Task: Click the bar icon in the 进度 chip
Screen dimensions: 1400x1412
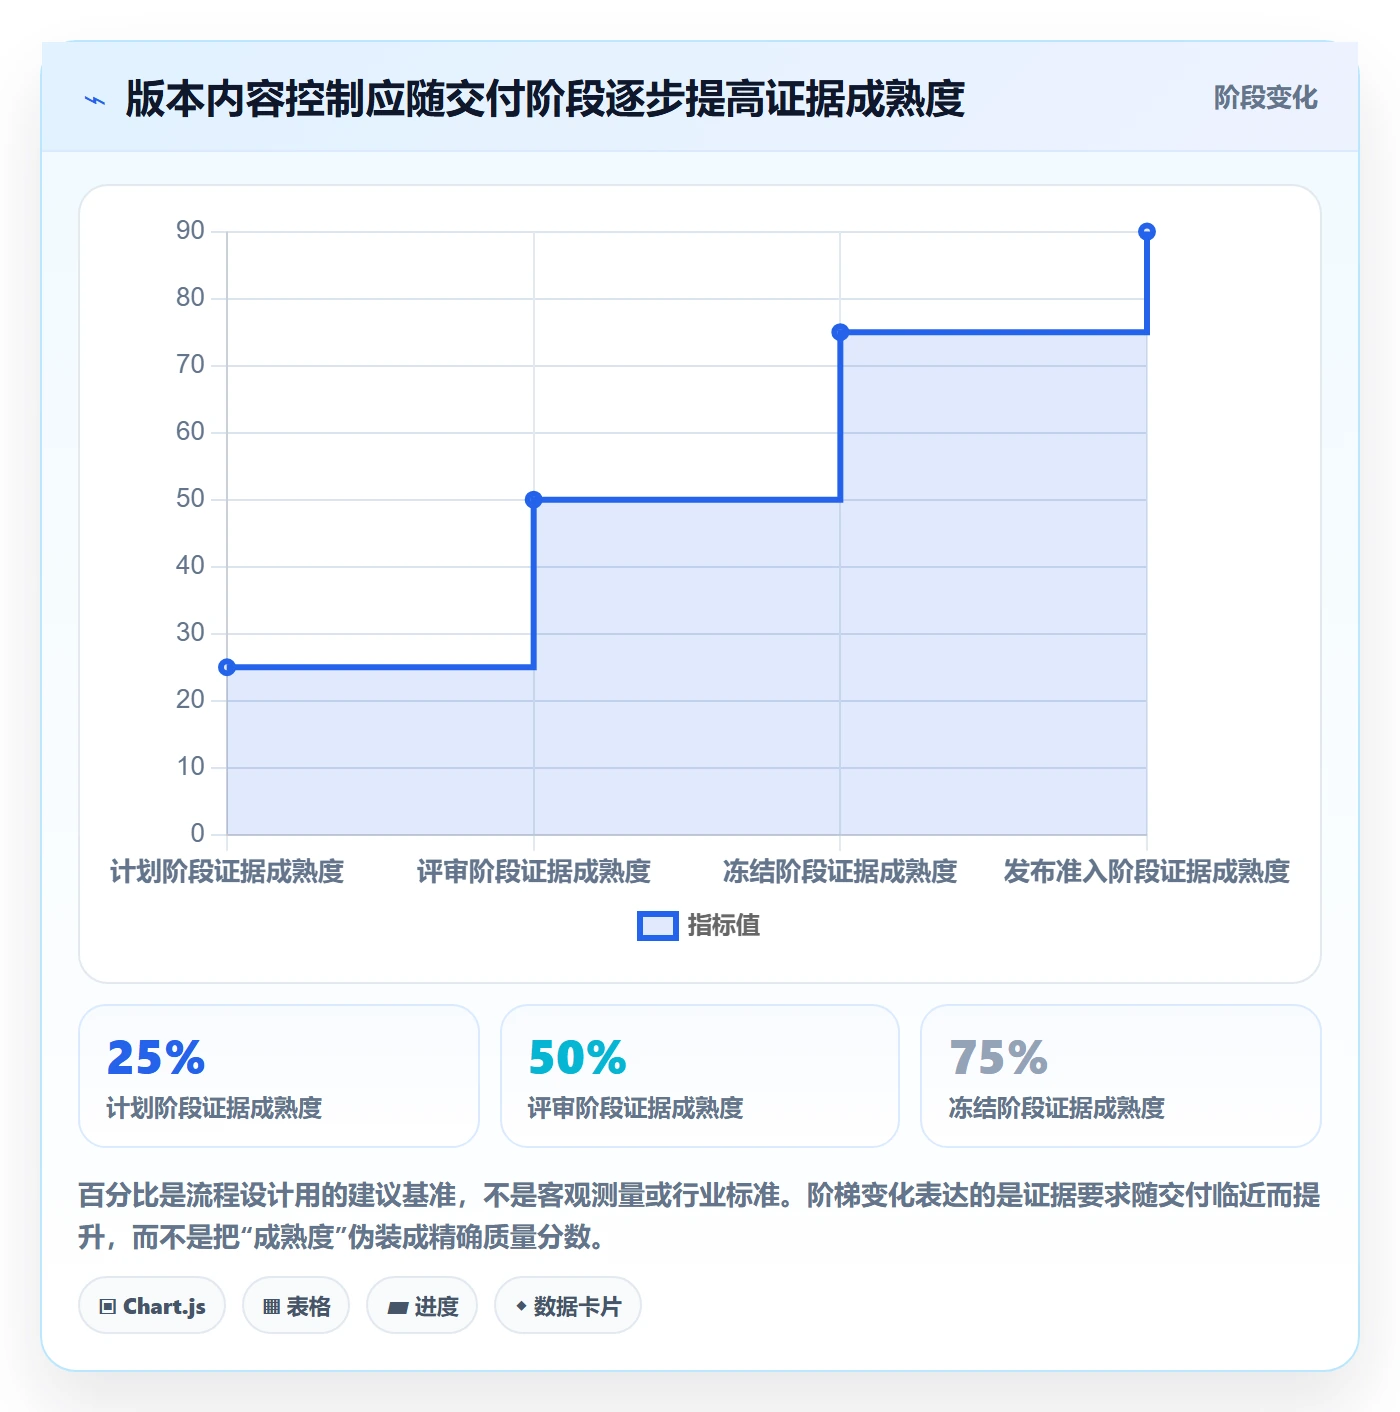Action: [x=398, y=1307]
